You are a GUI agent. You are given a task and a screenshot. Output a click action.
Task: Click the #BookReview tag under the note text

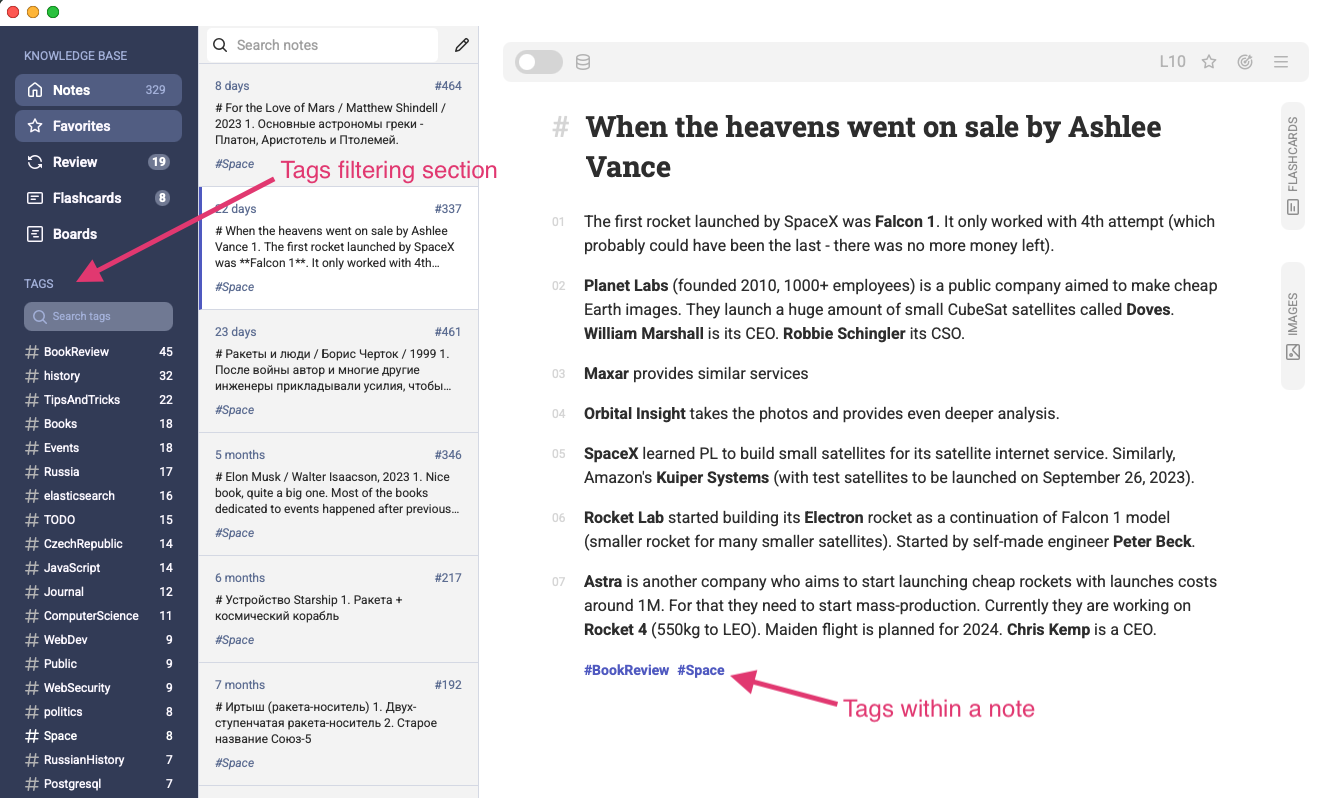[x=626, y=670]
